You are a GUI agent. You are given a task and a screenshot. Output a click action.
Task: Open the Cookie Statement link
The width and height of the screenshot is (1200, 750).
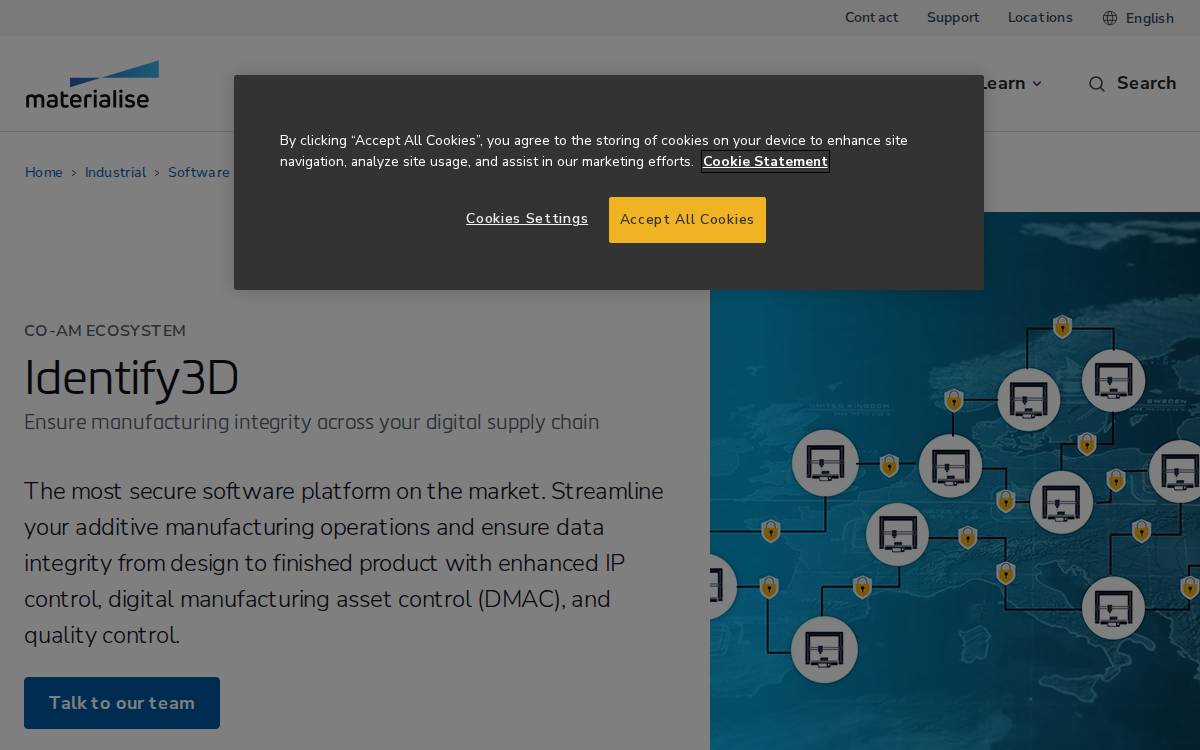pyautogui.click(x=765, y=162)
